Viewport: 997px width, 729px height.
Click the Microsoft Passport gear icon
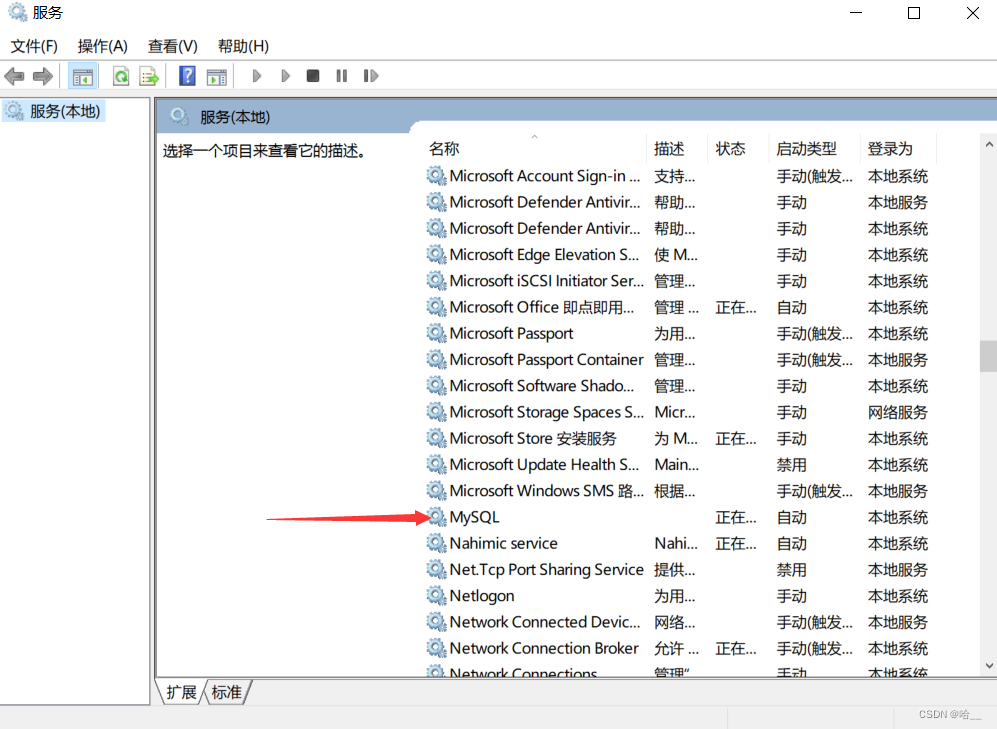(436, 333)
